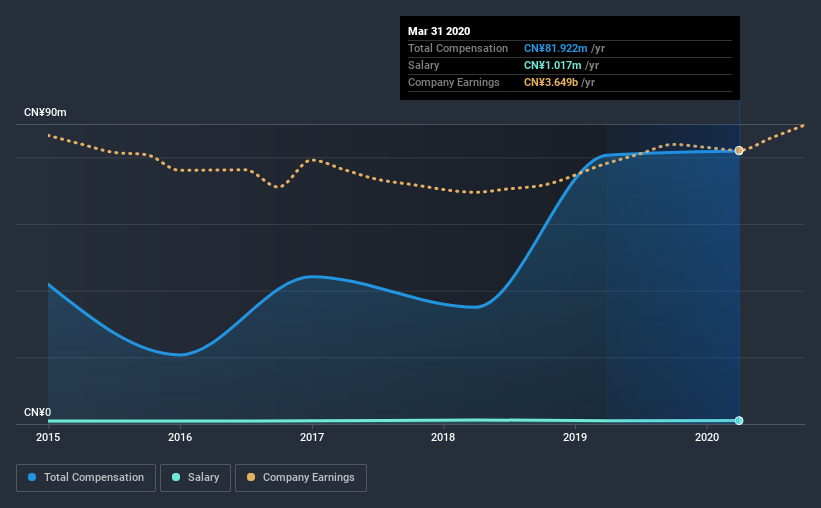
Task: Click the CN¥0 y-axis label
Action: click(x=38, y=413)
